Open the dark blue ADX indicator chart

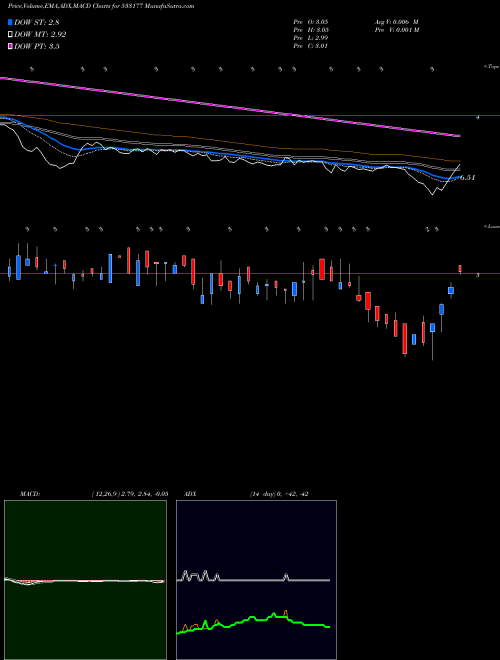[256, 580]
